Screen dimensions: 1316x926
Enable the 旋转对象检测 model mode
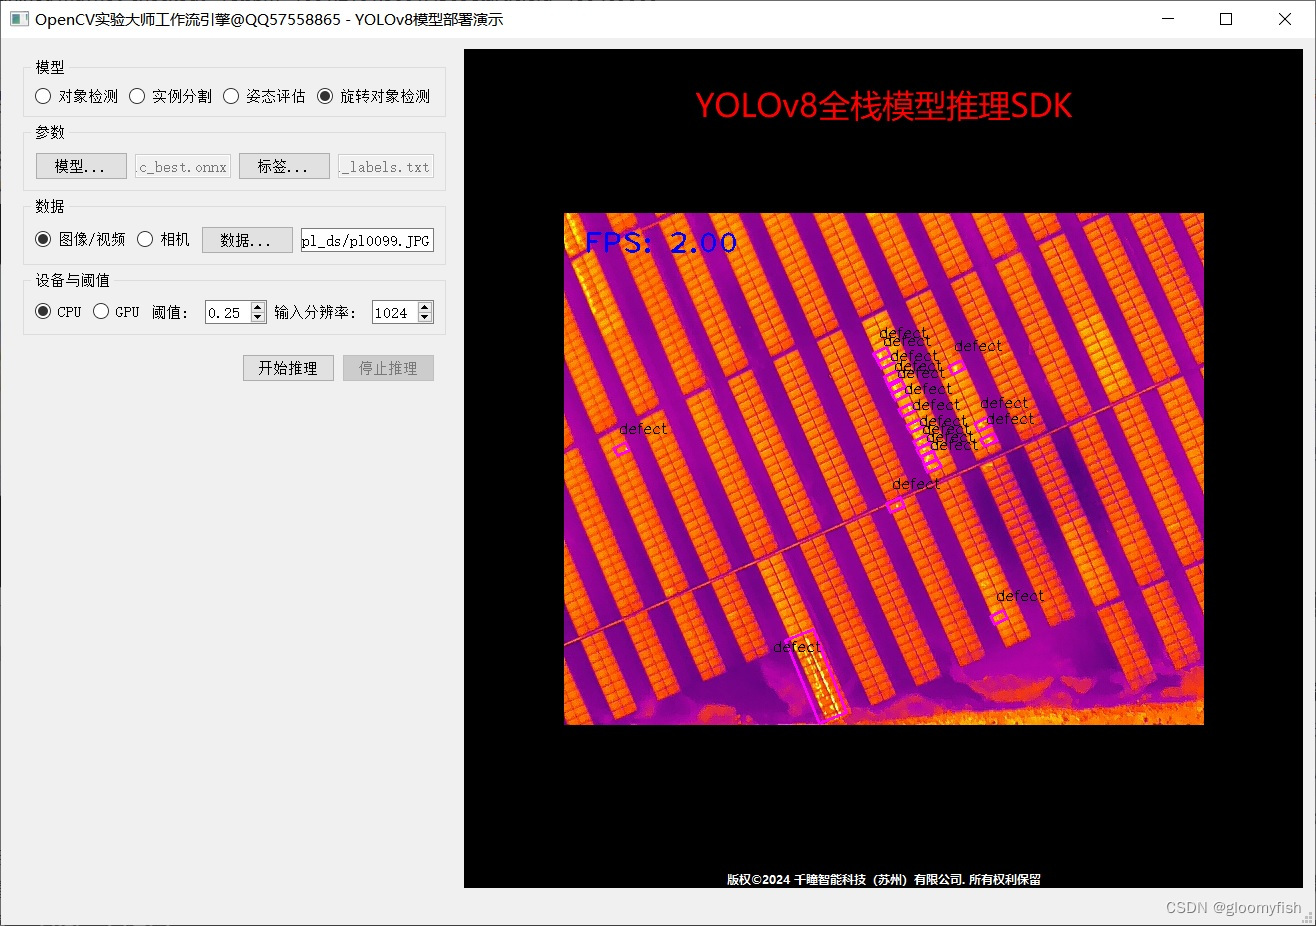pos(325,95)
